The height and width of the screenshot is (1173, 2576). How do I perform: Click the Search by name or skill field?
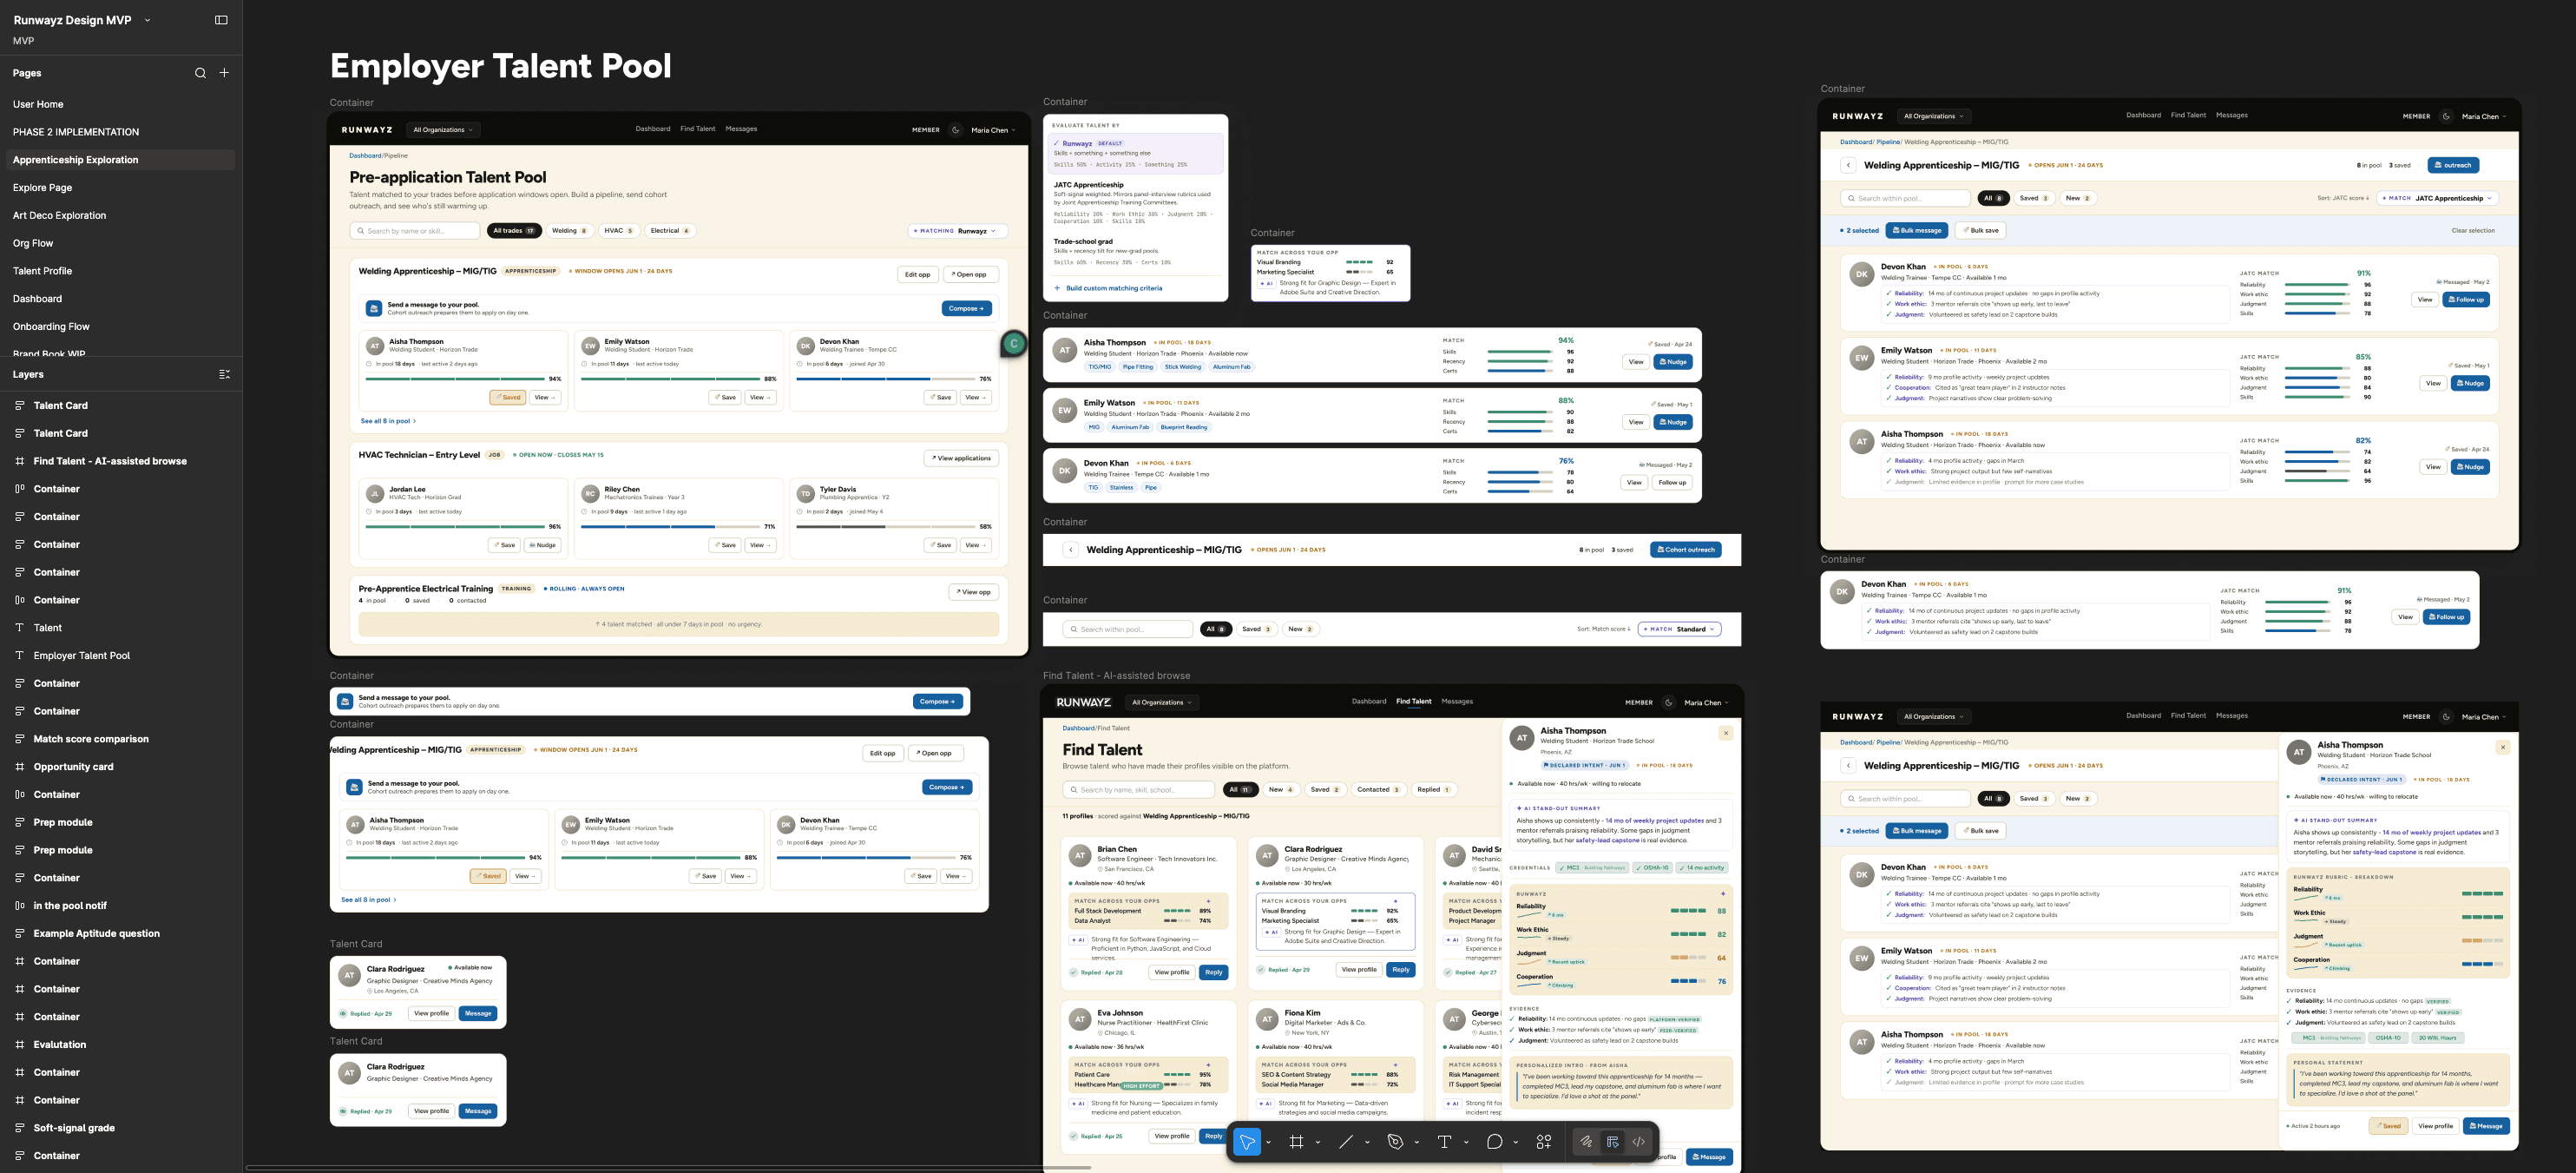[415, 231]
